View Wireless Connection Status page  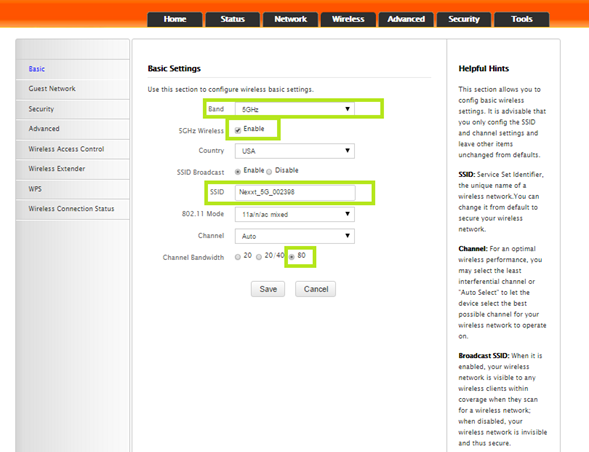[x=72, y=209]
